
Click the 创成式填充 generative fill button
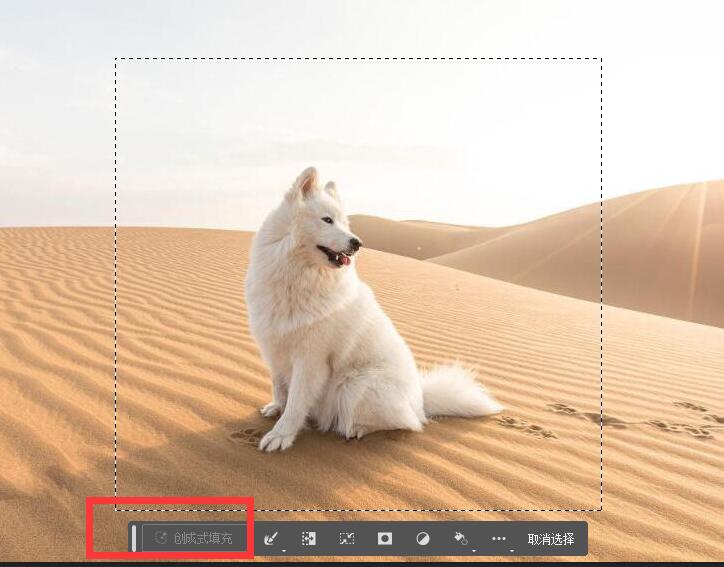click(194, 538)
